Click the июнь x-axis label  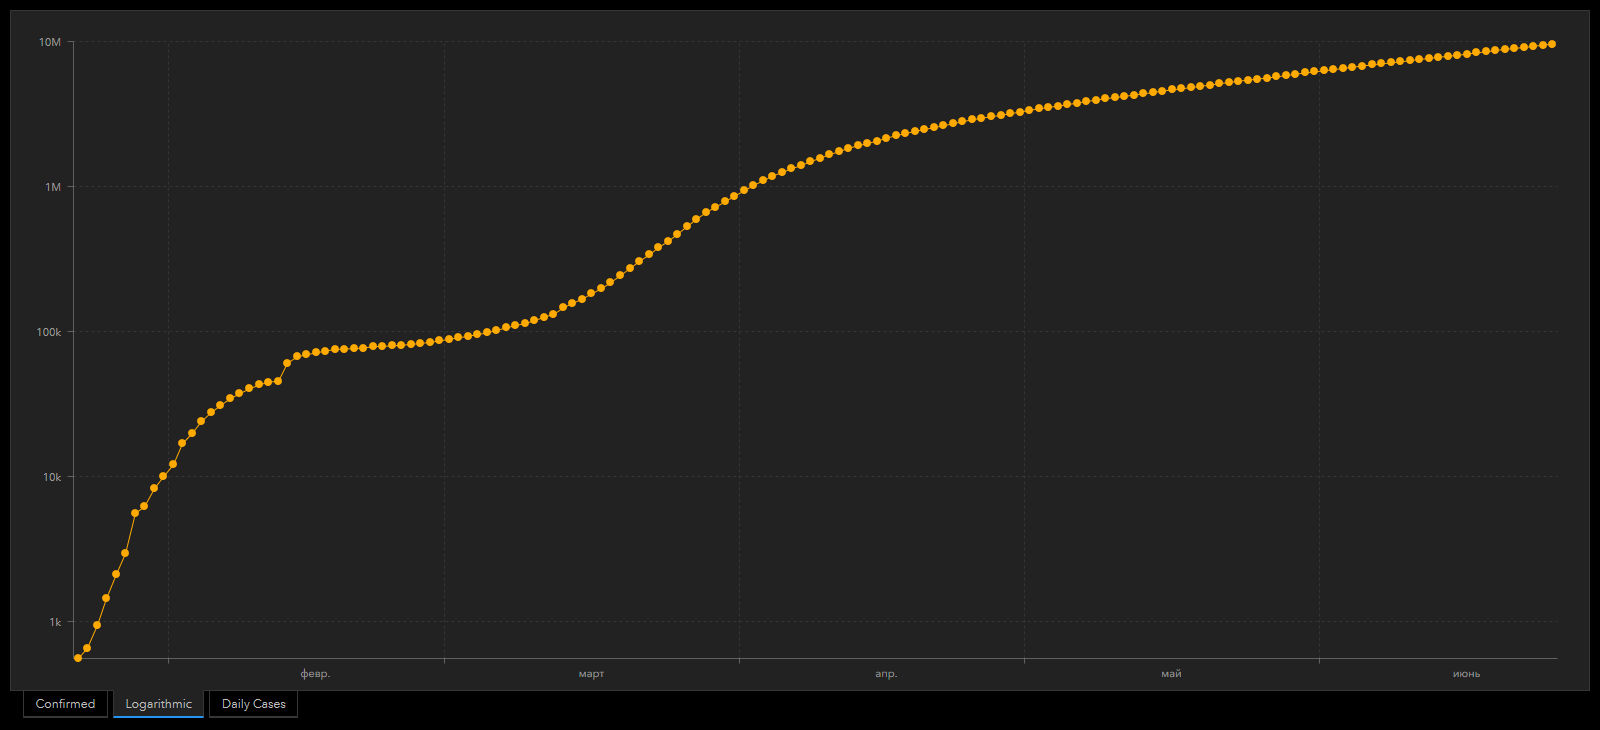click(1466, 674)
